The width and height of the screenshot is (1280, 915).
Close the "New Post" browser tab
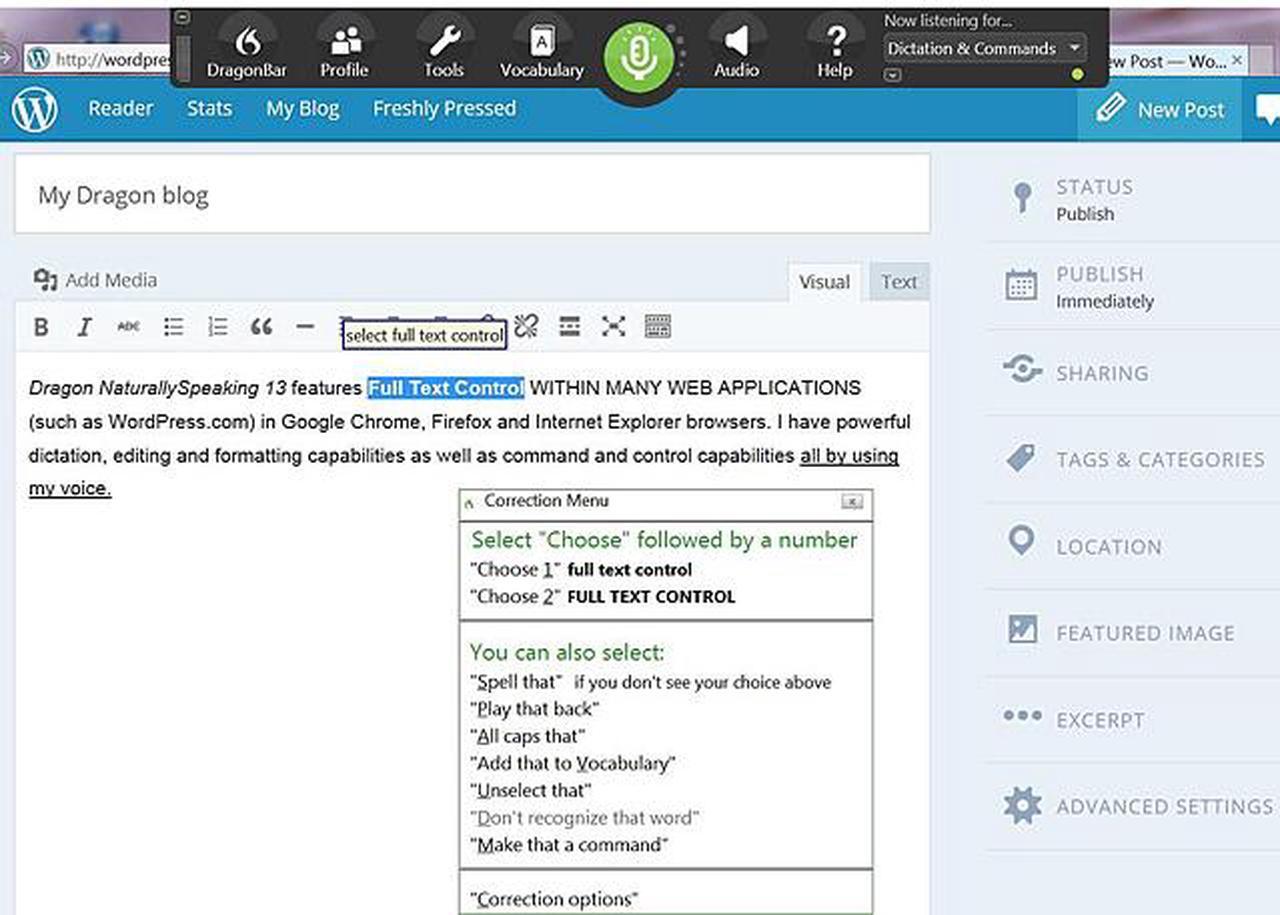[x=1237, y=60]
